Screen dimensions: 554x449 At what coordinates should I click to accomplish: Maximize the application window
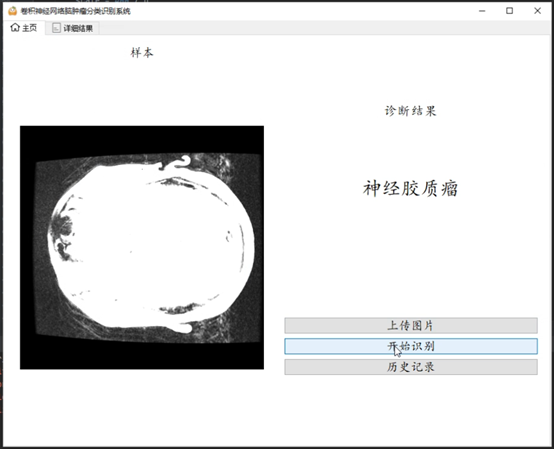click(509, 11)
